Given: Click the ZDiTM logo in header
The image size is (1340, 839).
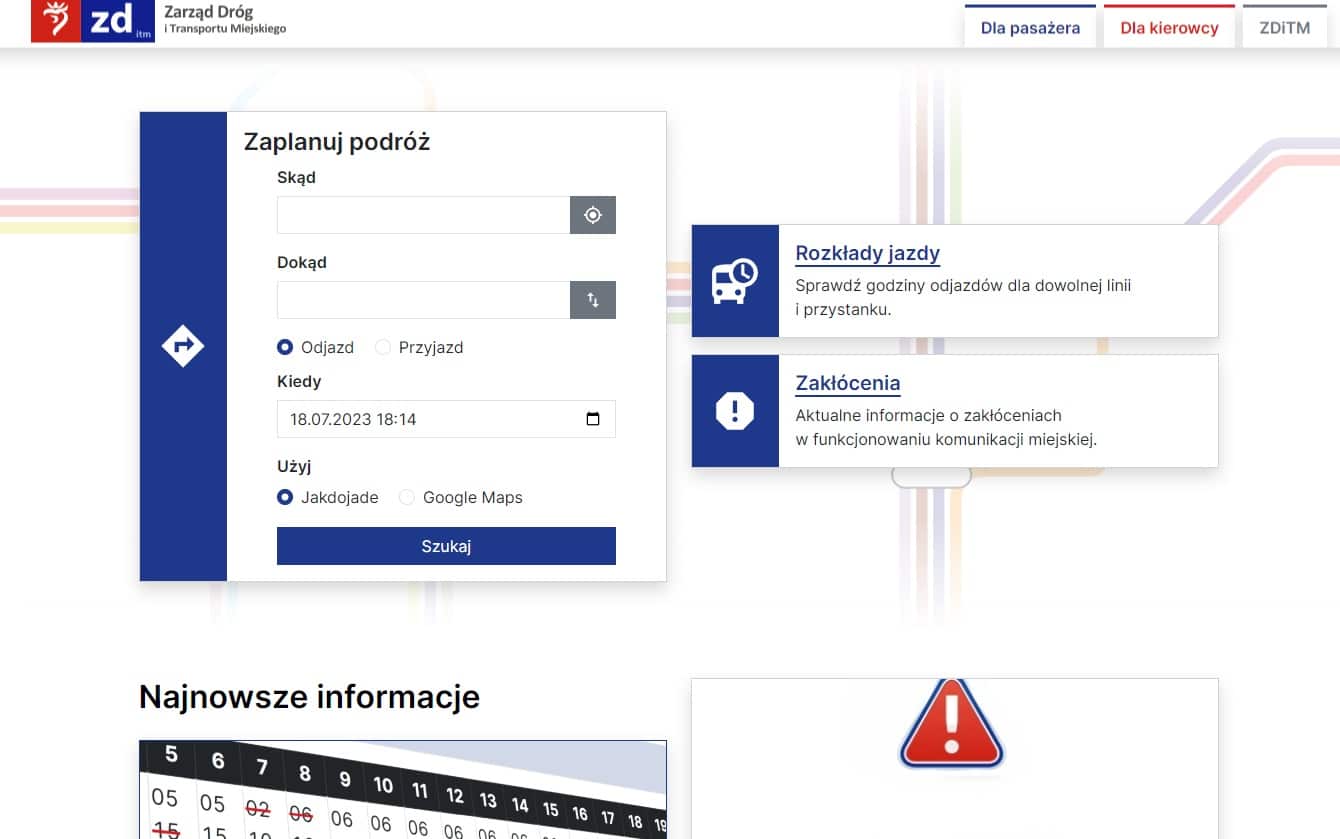Looking at the screenshot, I should [158, 21].
